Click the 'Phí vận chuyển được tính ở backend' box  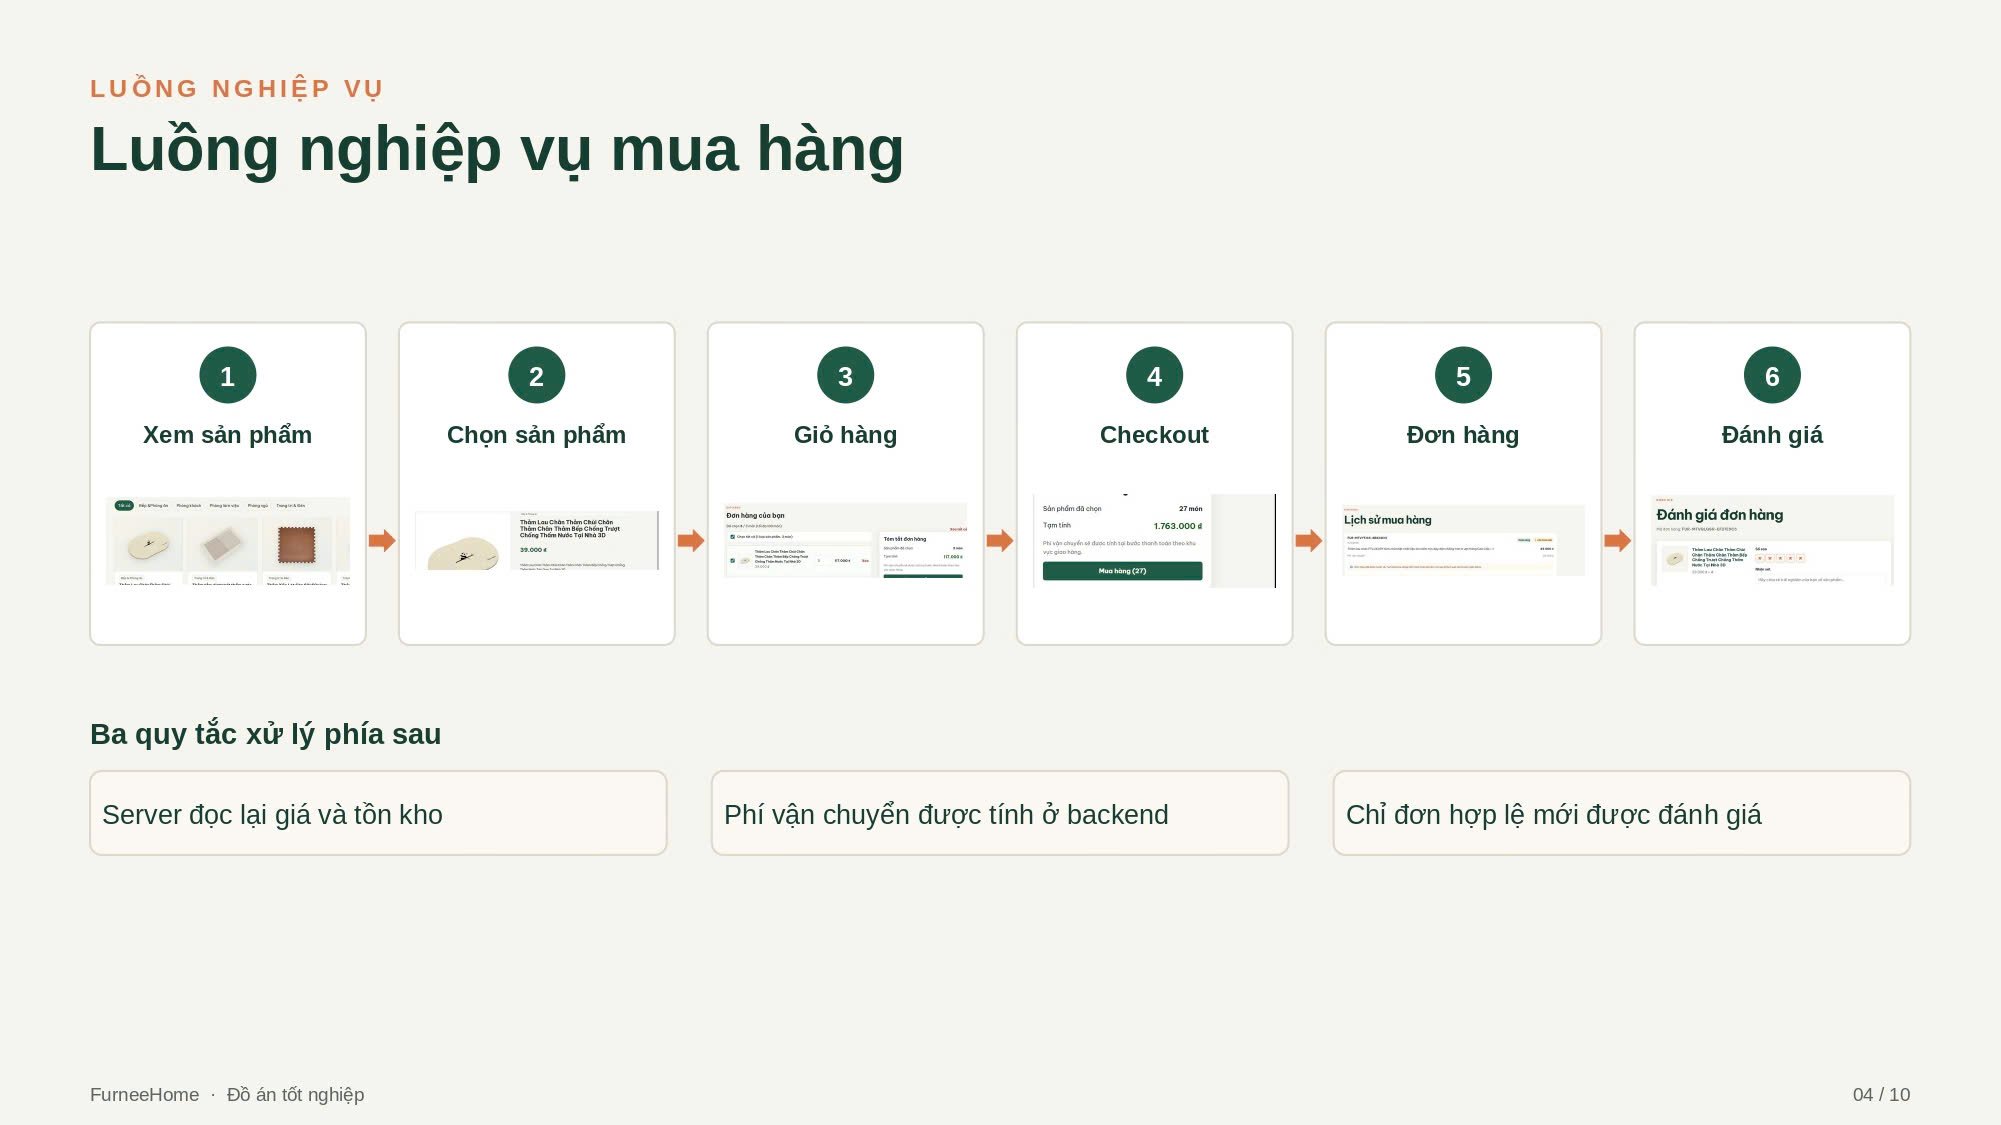click(1000, 813)
